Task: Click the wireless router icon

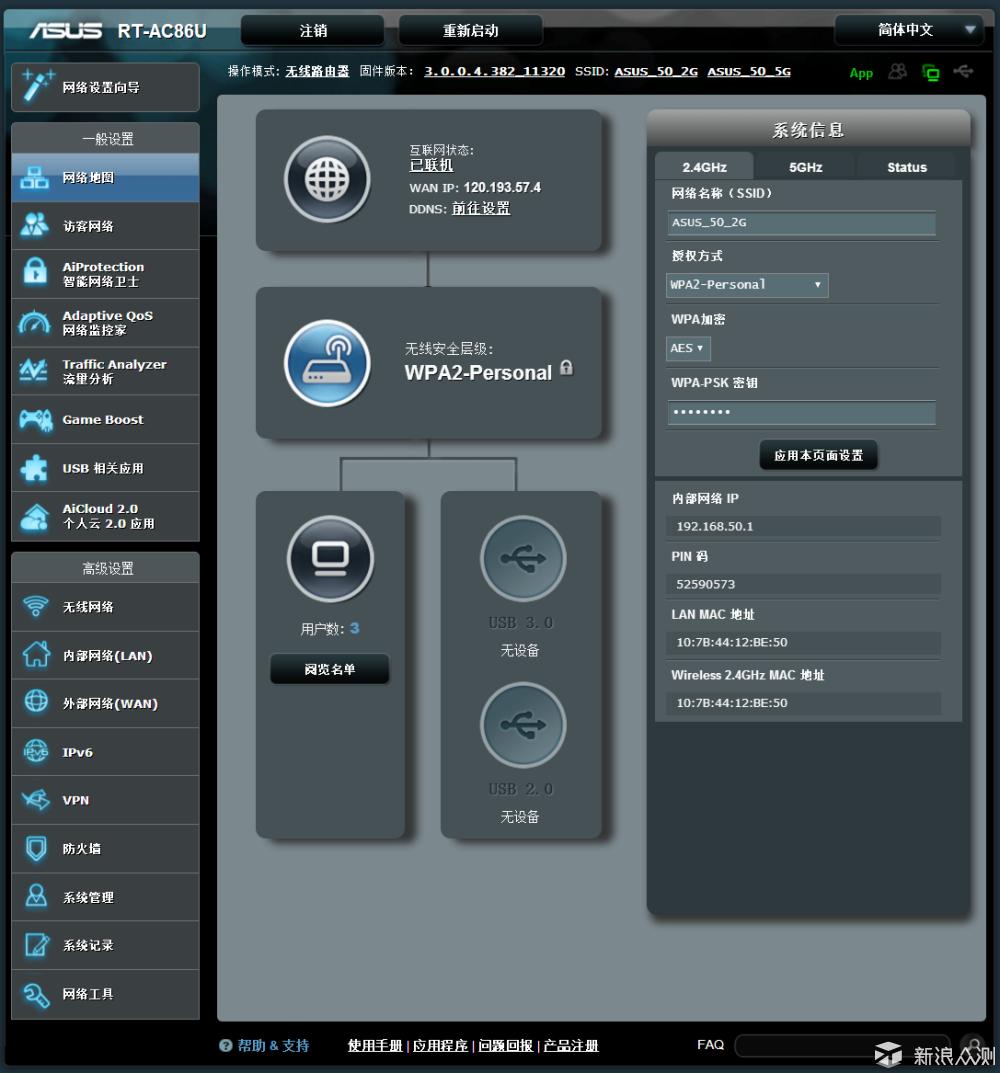Action: (327, 363)
